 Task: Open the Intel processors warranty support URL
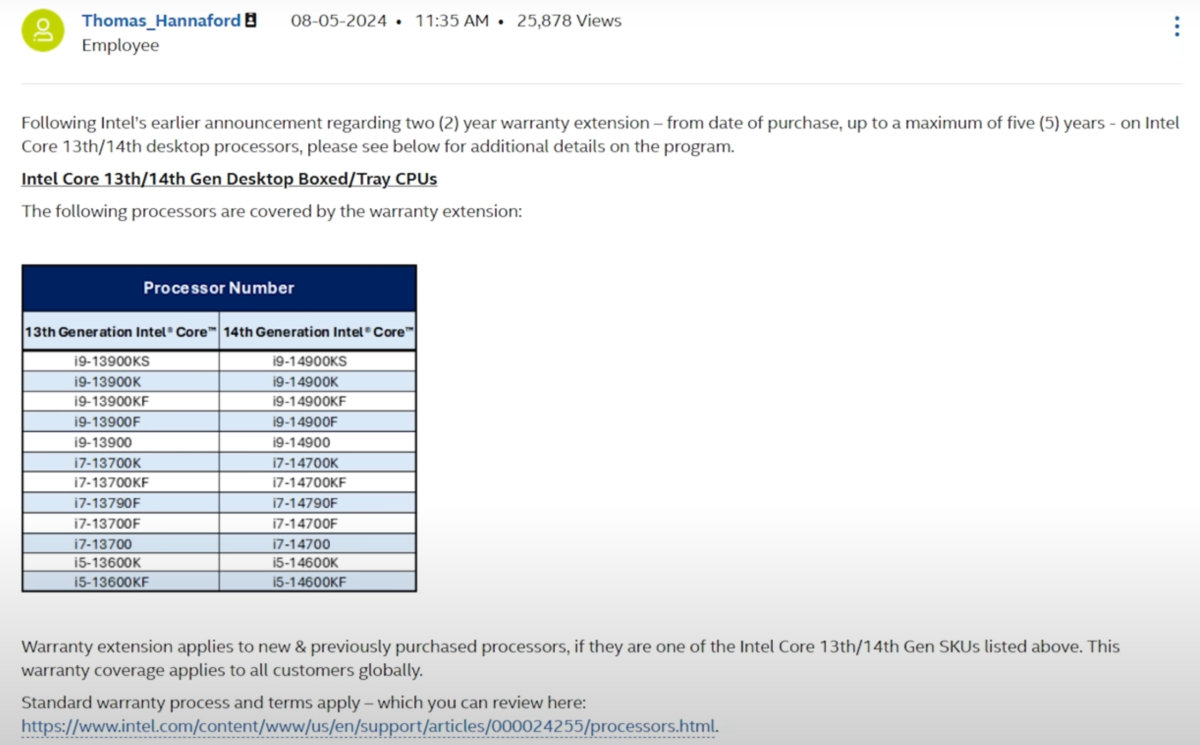(x=368, y=726)
